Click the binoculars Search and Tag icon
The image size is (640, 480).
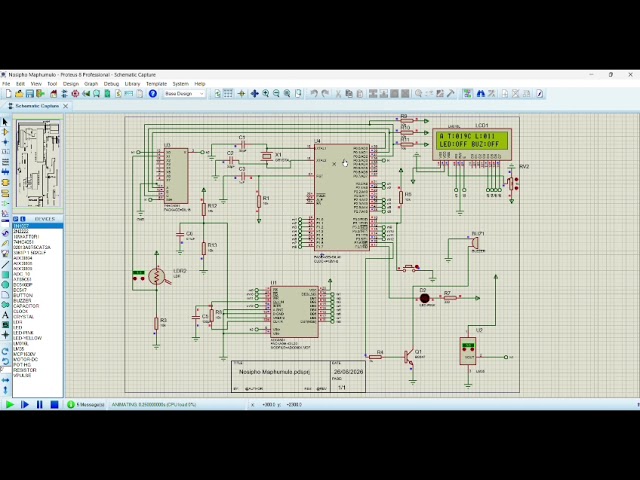click(481, 94)
